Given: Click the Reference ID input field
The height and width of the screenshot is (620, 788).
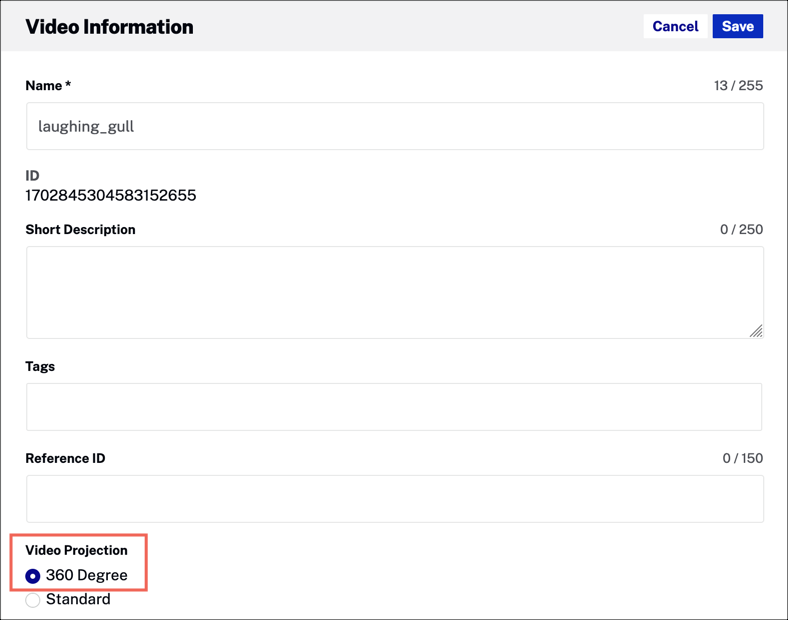Looking at the screenshot, I should pyautogui.click(x=394, y=498).
